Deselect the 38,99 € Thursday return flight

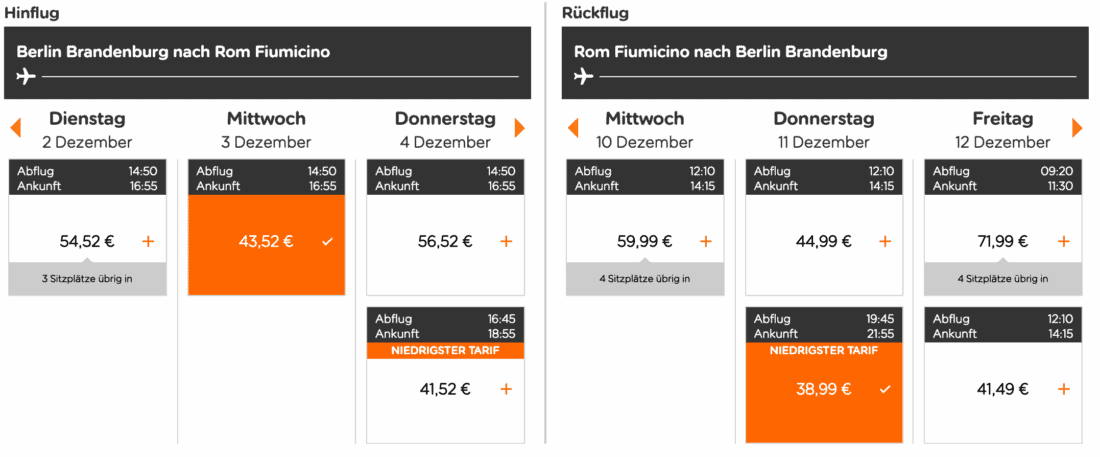[884, 389]
